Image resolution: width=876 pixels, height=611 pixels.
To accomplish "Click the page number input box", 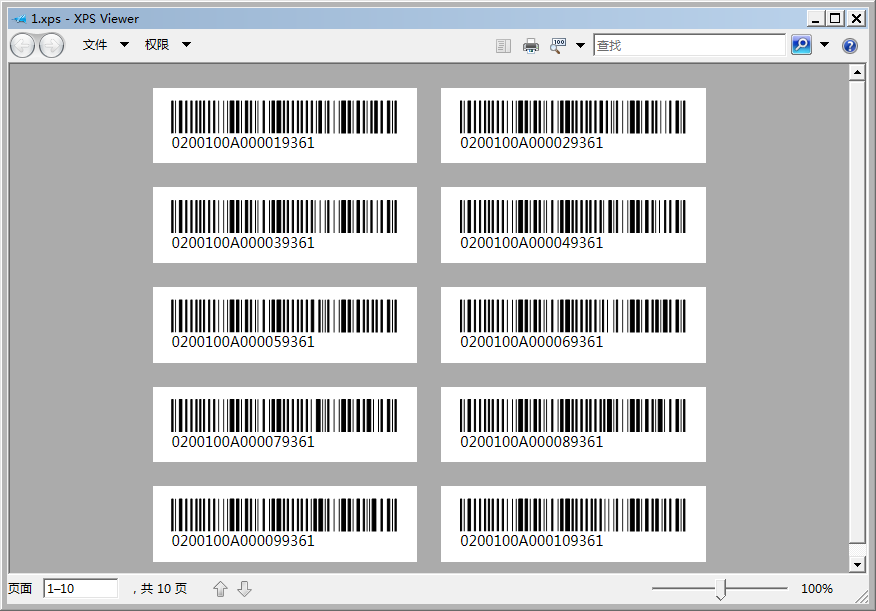I will [80, 589].
